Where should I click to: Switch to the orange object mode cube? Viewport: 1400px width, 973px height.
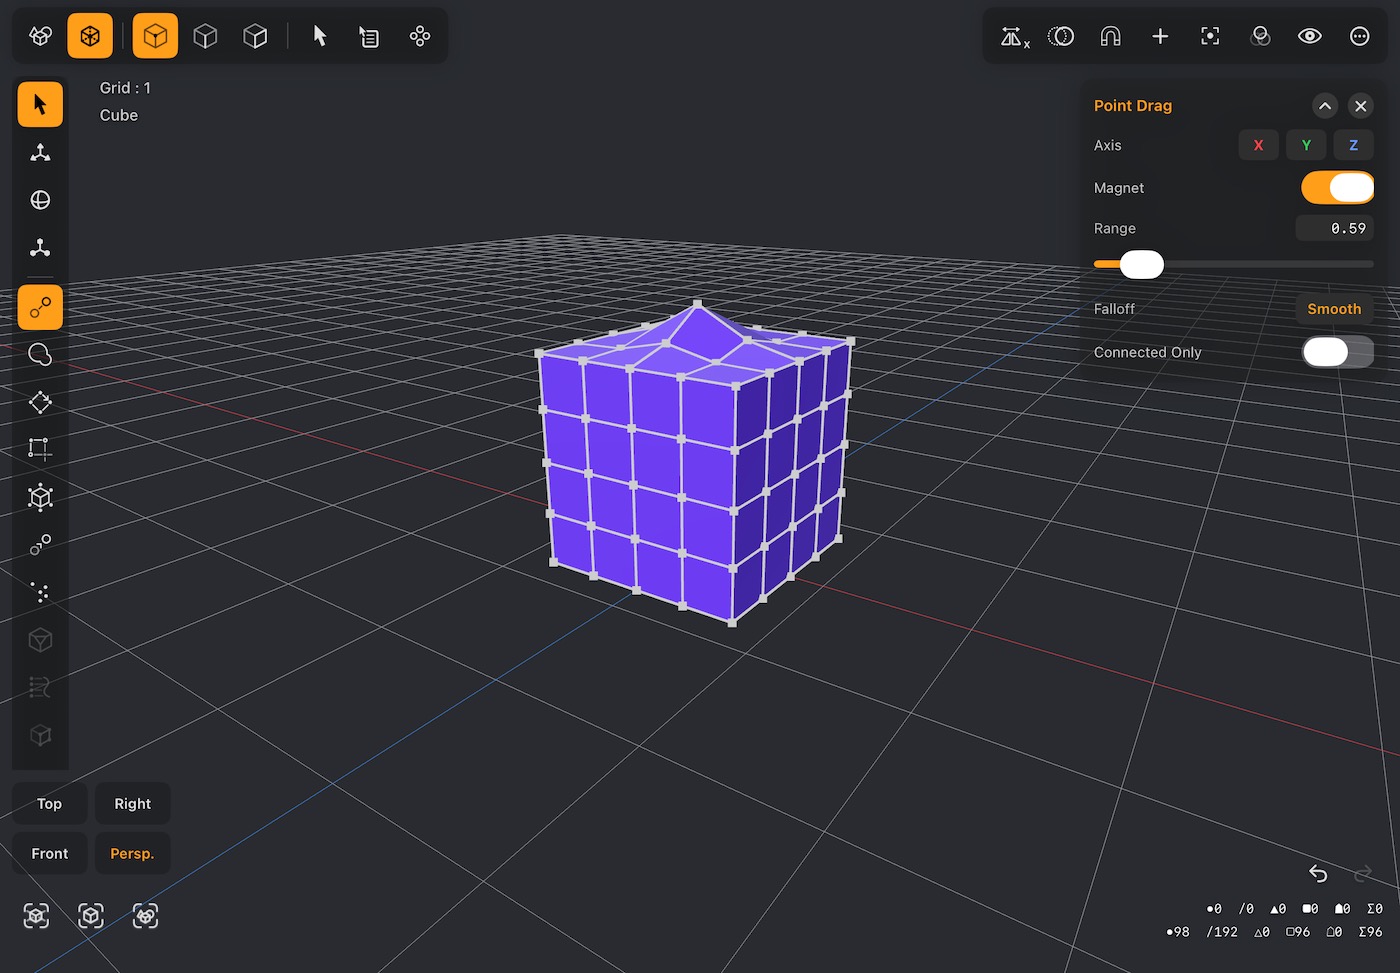(90, 36)
